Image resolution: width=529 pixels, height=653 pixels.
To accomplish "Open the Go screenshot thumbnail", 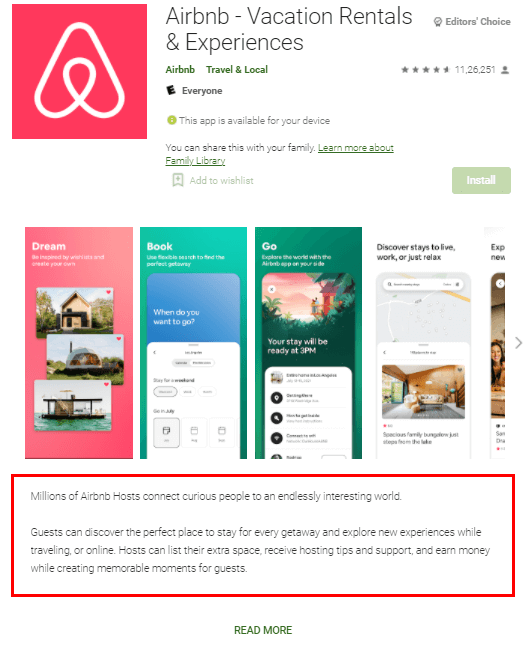I will (x=308, y=343).
